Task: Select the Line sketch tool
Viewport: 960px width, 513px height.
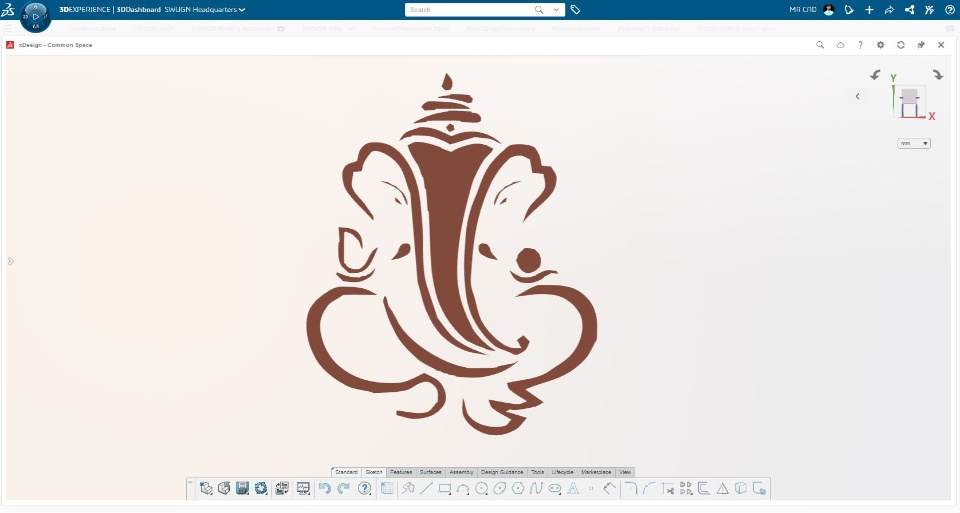Action: pyautogui.click(x=427, y=488)
